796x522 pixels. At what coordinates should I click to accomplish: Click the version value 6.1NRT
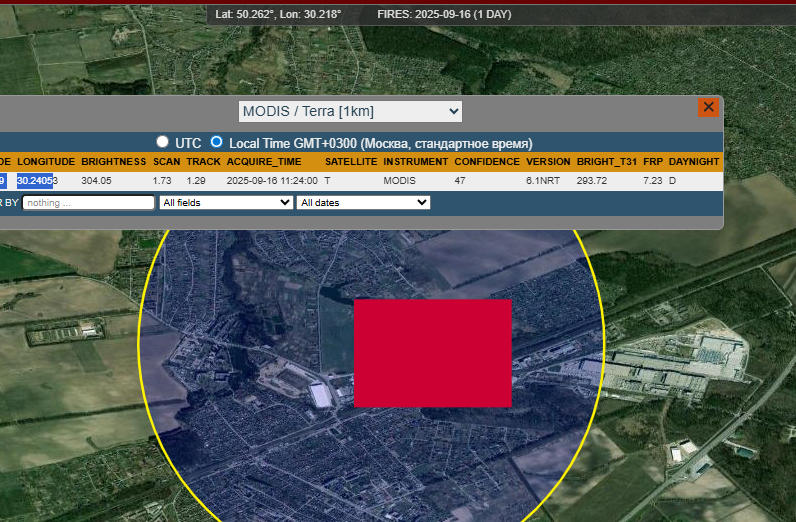(543, 181)
